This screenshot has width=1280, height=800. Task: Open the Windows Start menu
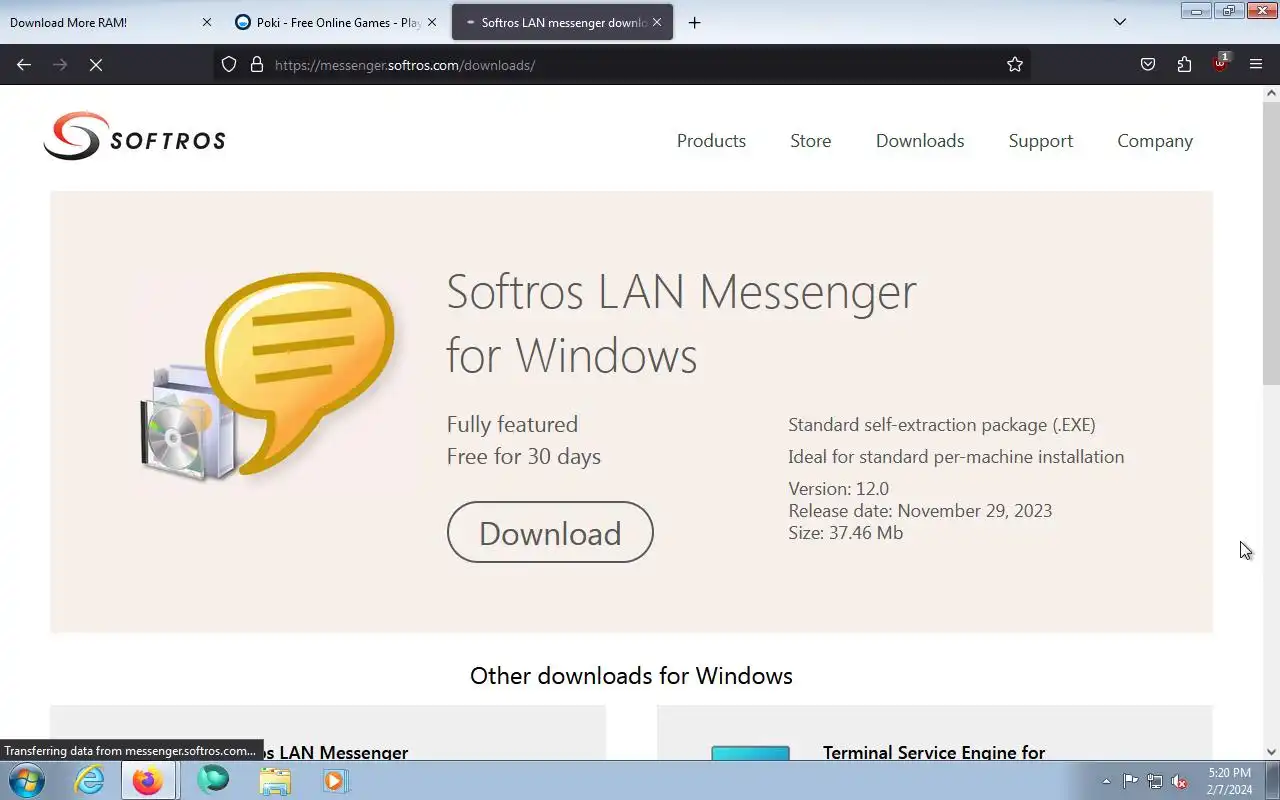coord(26,781)
